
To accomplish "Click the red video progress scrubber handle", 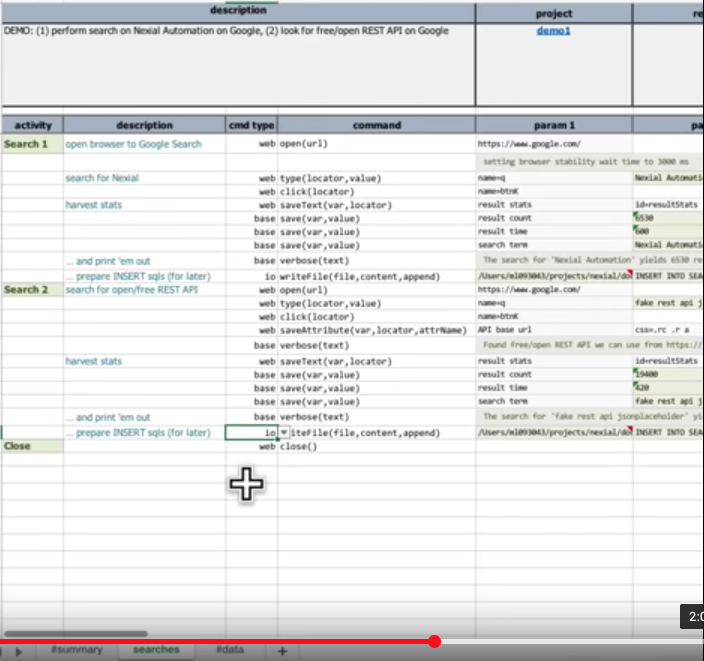I will pos(434,641).
